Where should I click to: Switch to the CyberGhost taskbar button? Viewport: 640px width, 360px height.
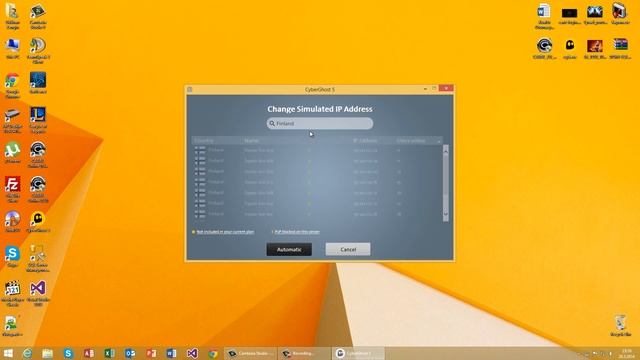point(358,353)
